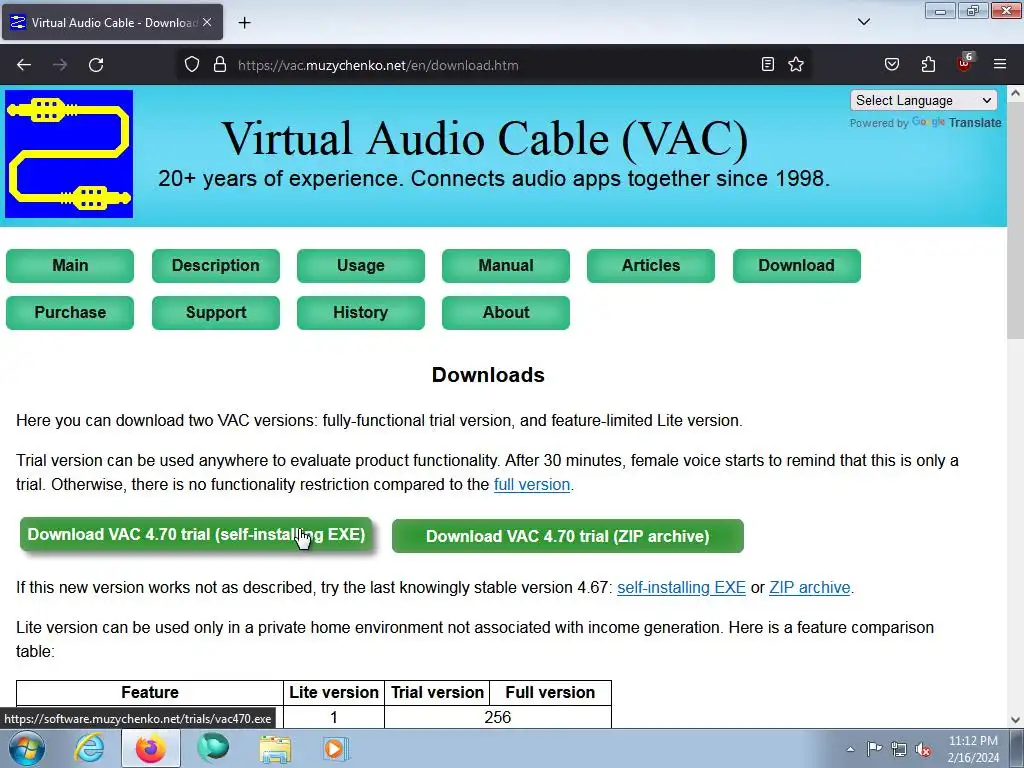
Task: Open the Firefox hamburger menu
Action: [x=1000, y=64]
